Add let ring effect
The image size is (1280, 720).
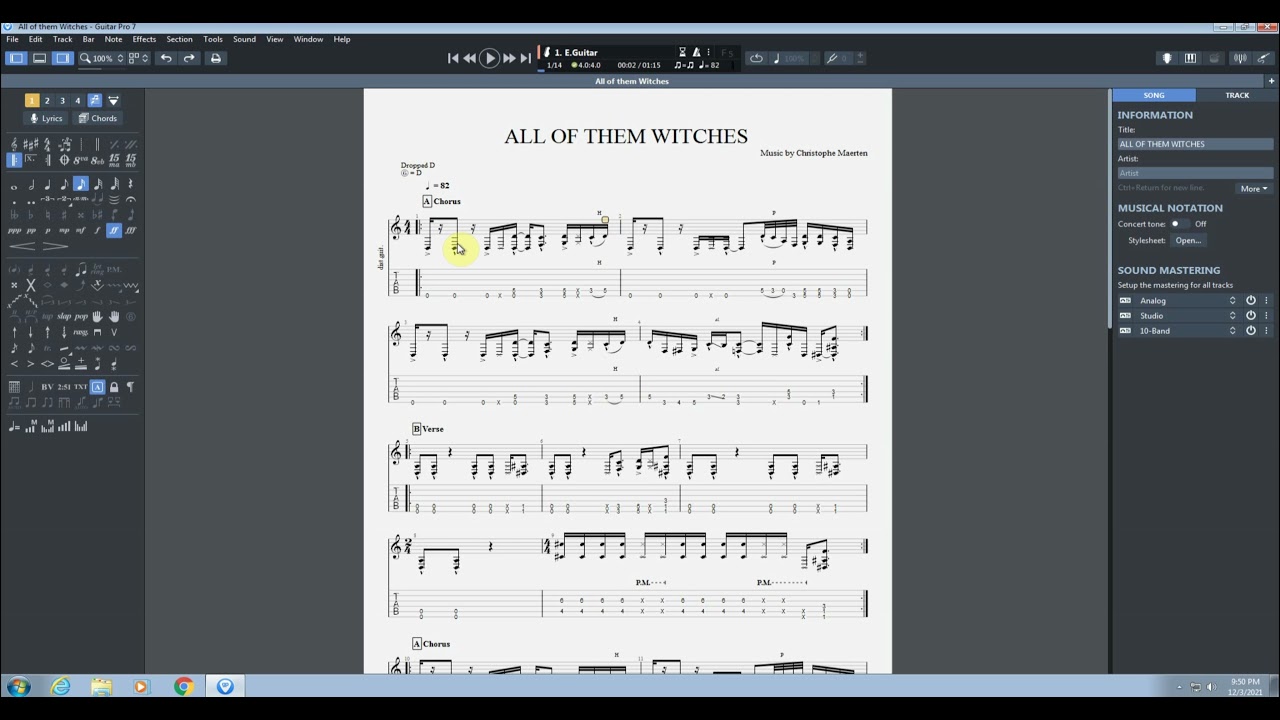point(97,270)
